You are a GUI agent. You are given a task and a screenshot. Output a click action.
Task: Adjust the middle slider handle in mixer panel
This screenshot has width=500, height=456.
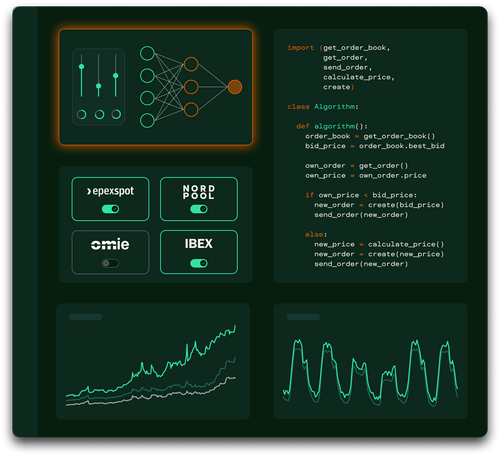(x=98, y=86)
